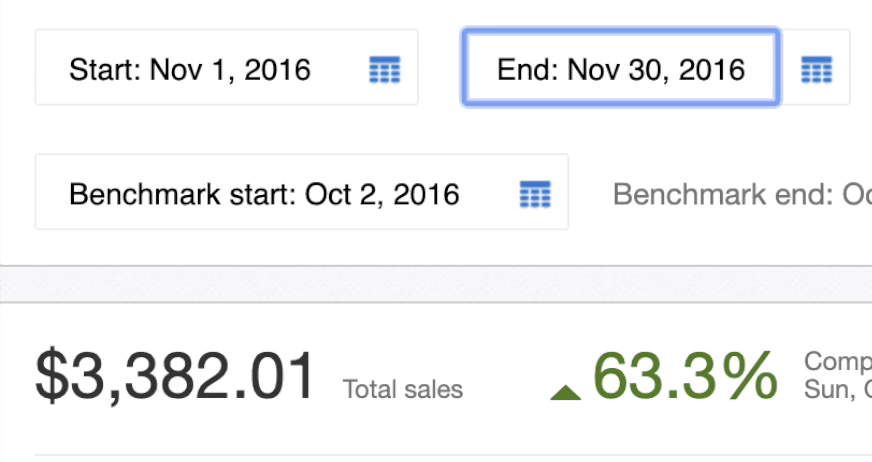Click the 'Nov 30, 2016' date value
This screenshot has height=462, width=872.
tap(656, 70)
